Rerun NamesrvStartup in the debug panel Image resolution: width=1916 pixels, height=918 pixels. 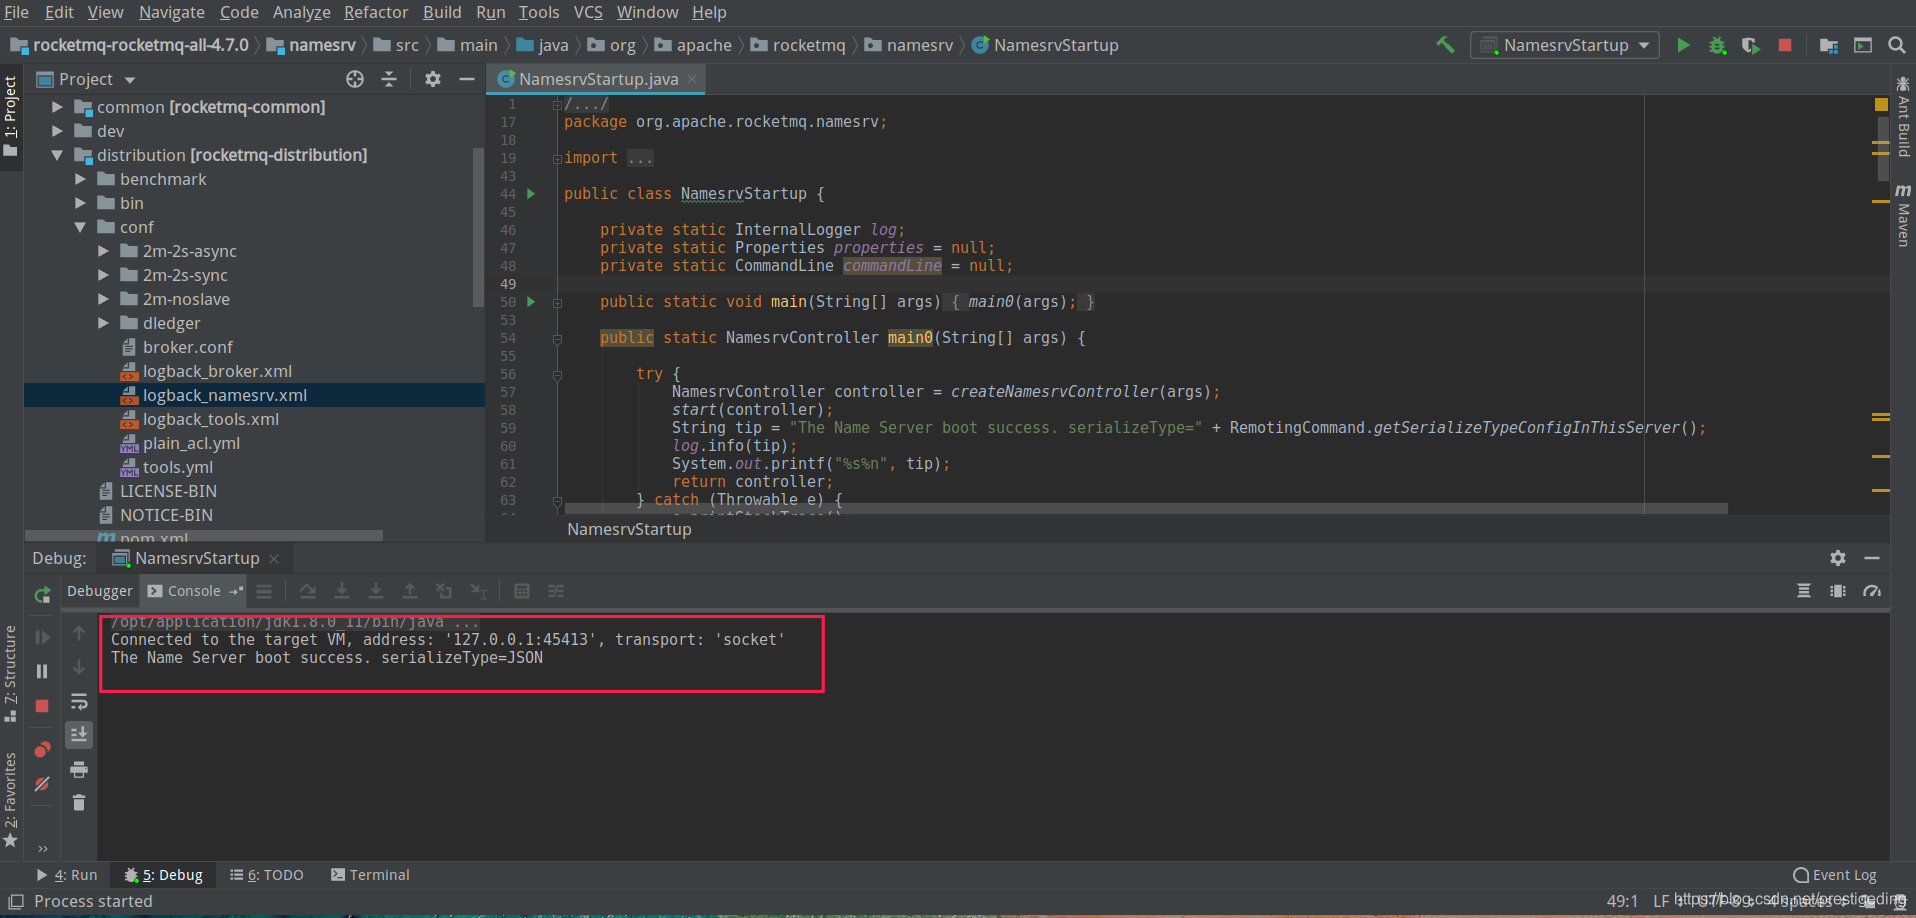pos(42,595)
